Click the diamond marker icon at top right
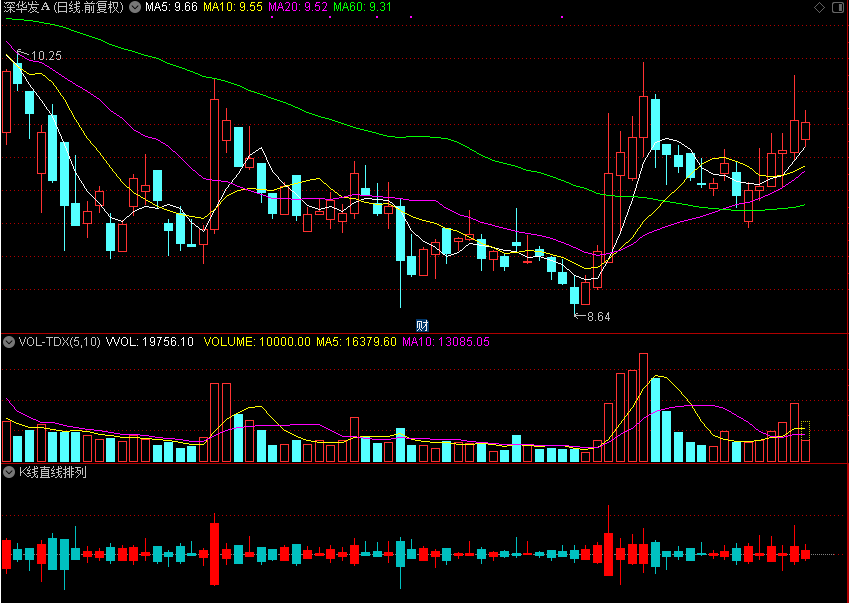 pyautogui.click(x=819, y=7)
